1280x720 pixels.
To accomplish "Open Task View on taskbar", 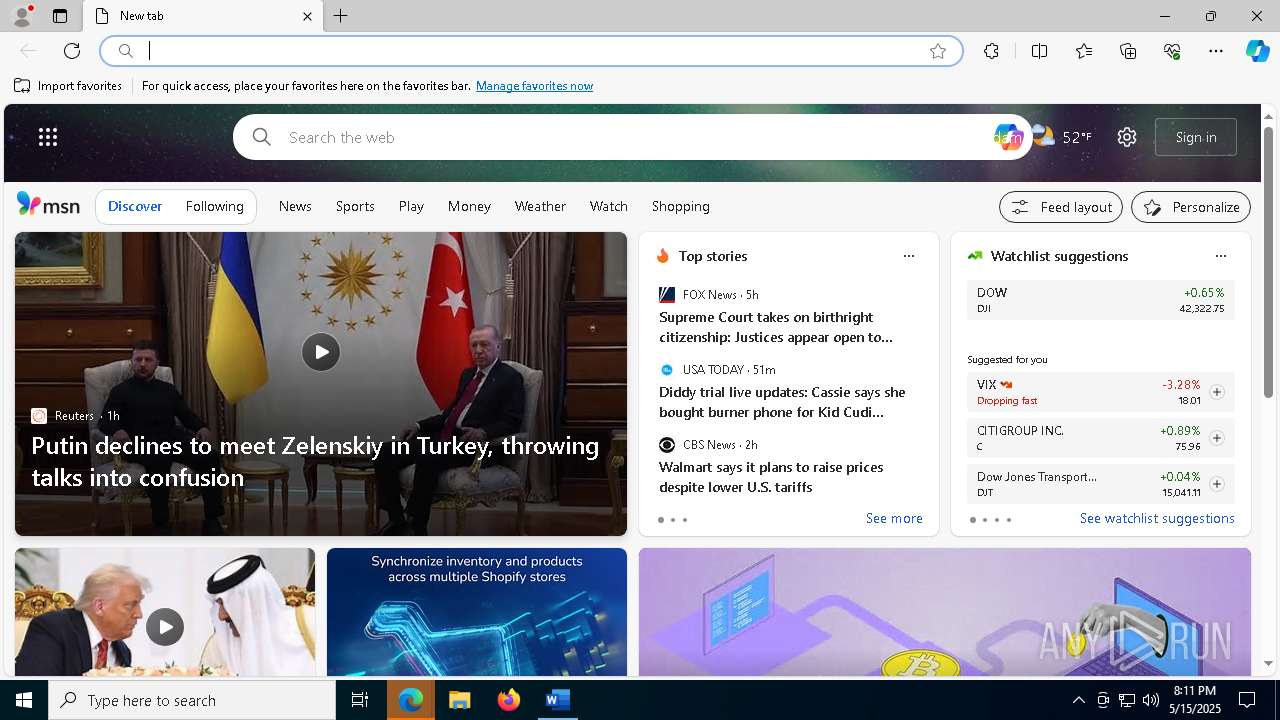I will (360, 700).
